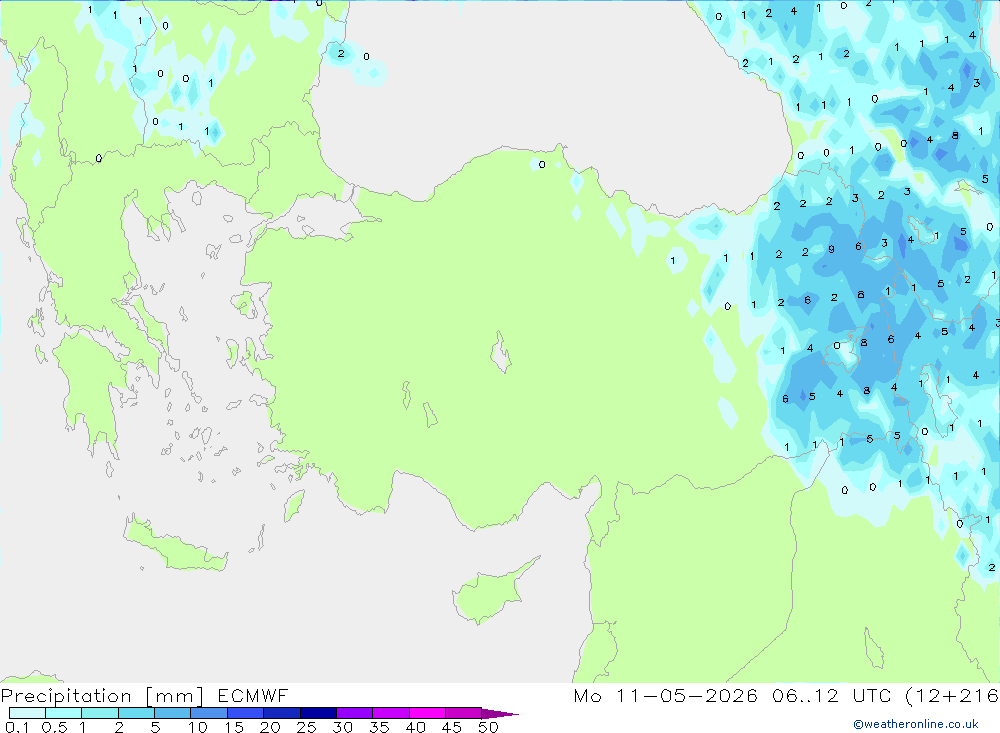Click the 35–40 mm purple legend swatch
Viewport: 1000px width, 733px height.
pos(391,713)
